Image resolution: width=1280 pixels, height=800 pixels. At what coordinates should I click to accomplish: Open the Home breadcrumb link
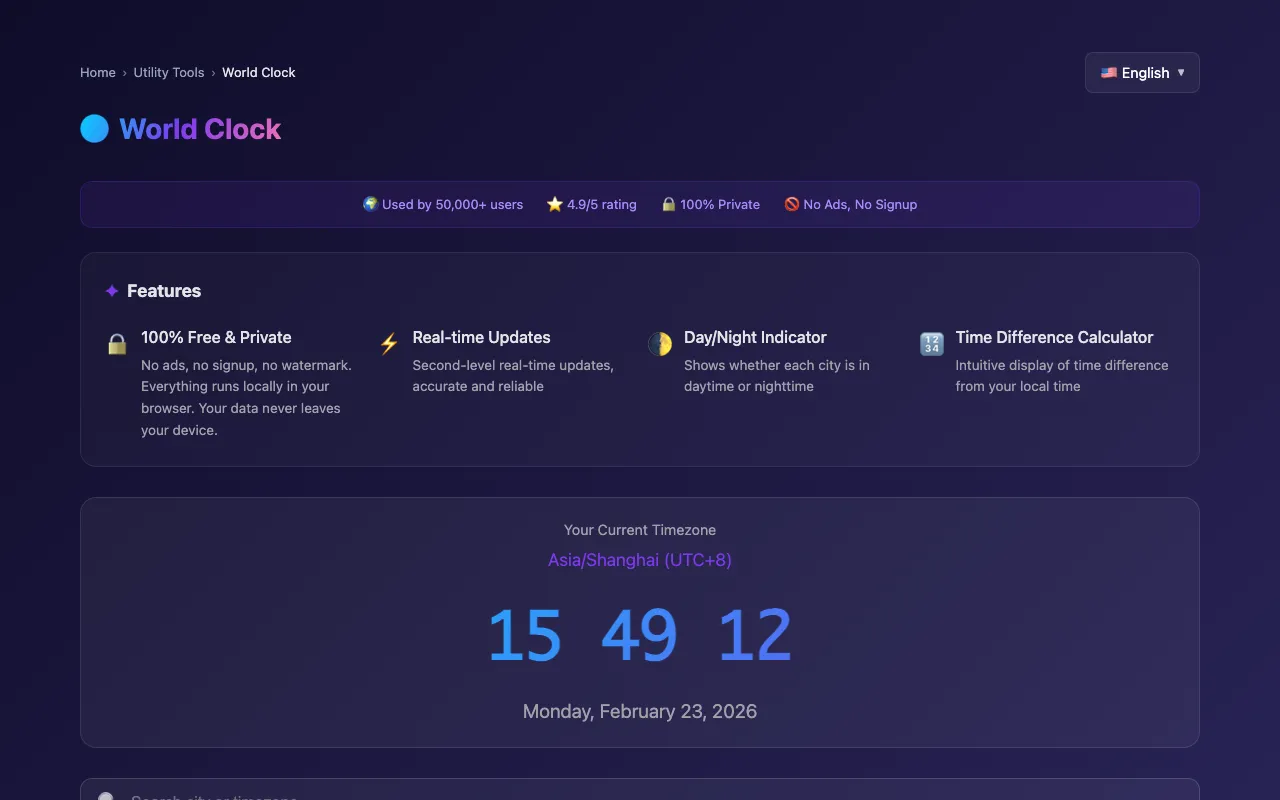click(x=98, y=72)
